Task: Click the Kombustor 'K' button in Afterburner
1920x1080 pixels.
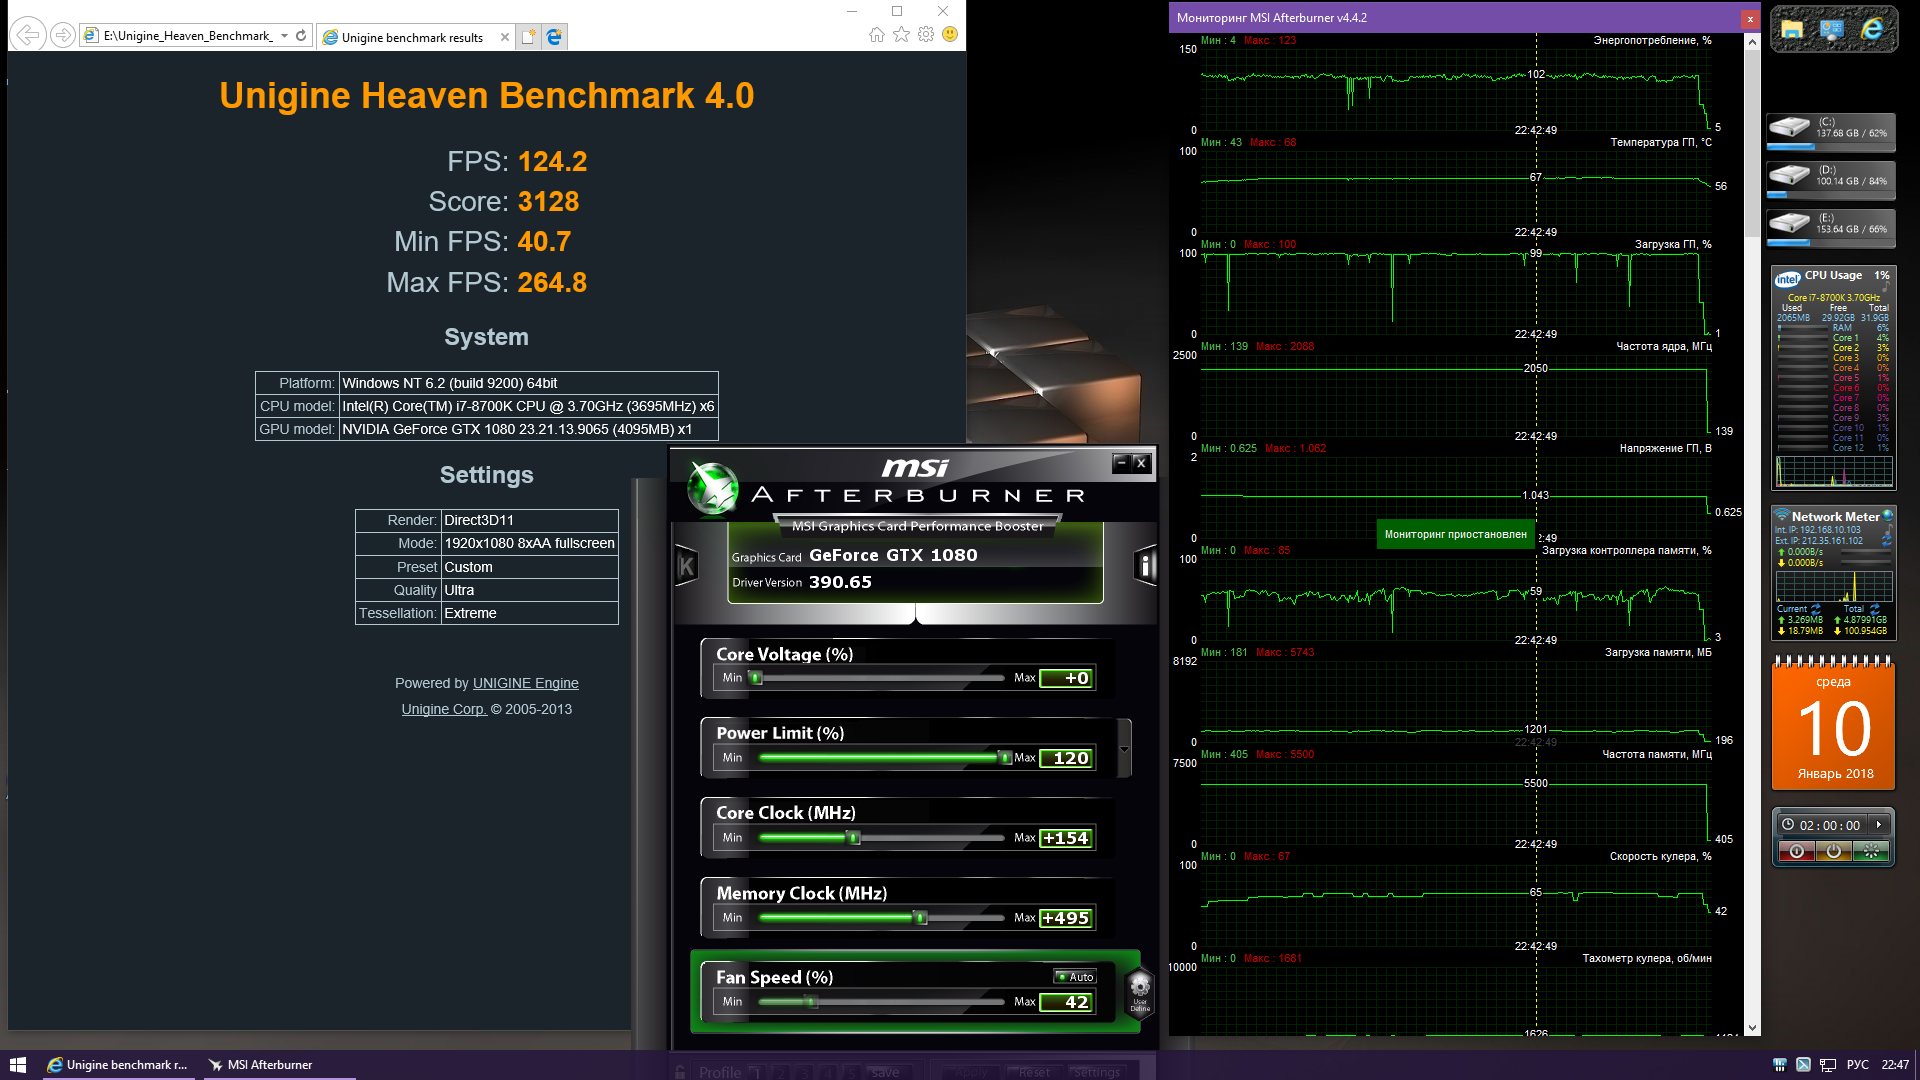Action: (x=686, y=567)
